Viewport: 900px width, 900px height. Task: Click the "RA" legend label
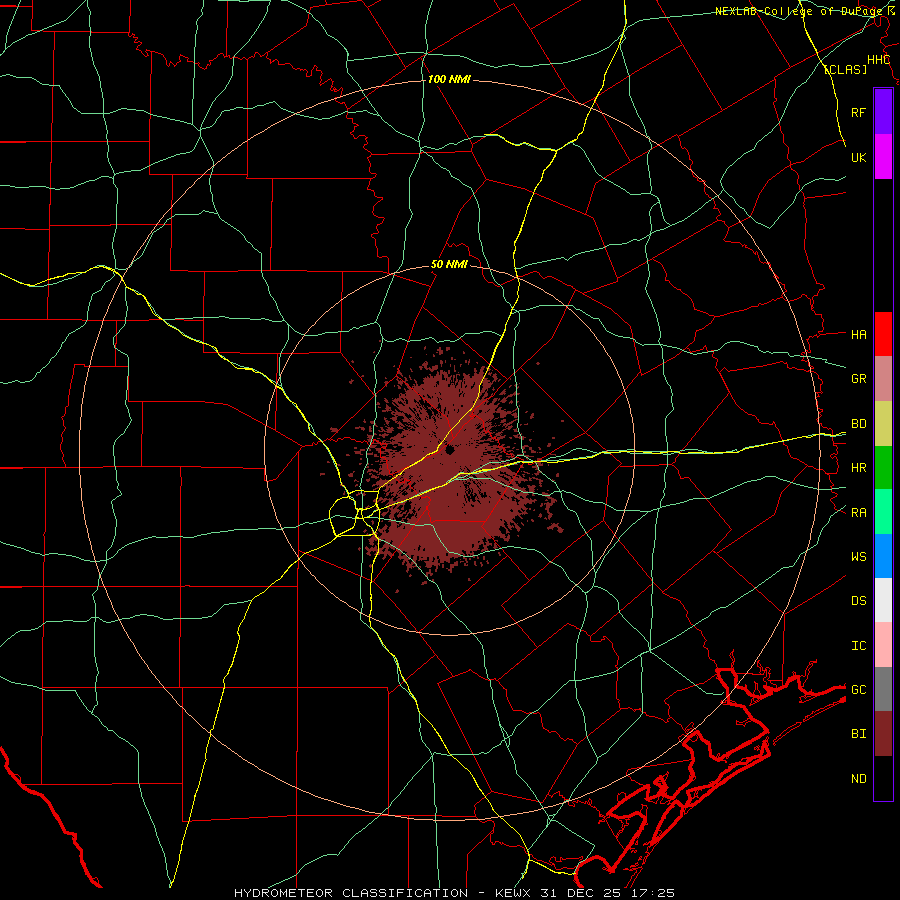pyautogui.click(x=858, y=512)
